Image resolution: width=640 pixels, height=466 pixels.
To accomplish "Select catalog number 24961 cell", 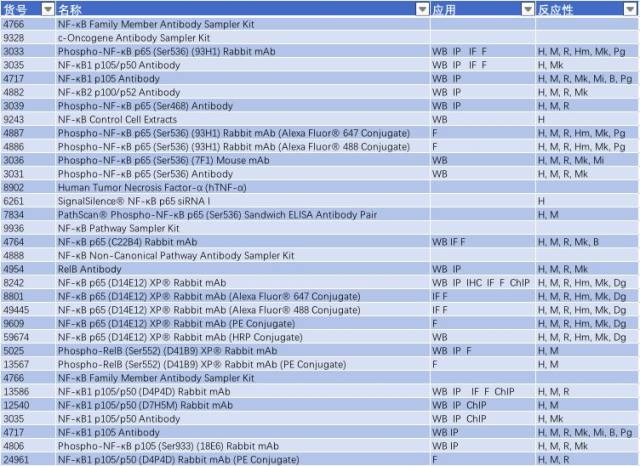I will (x=28, y=459).
